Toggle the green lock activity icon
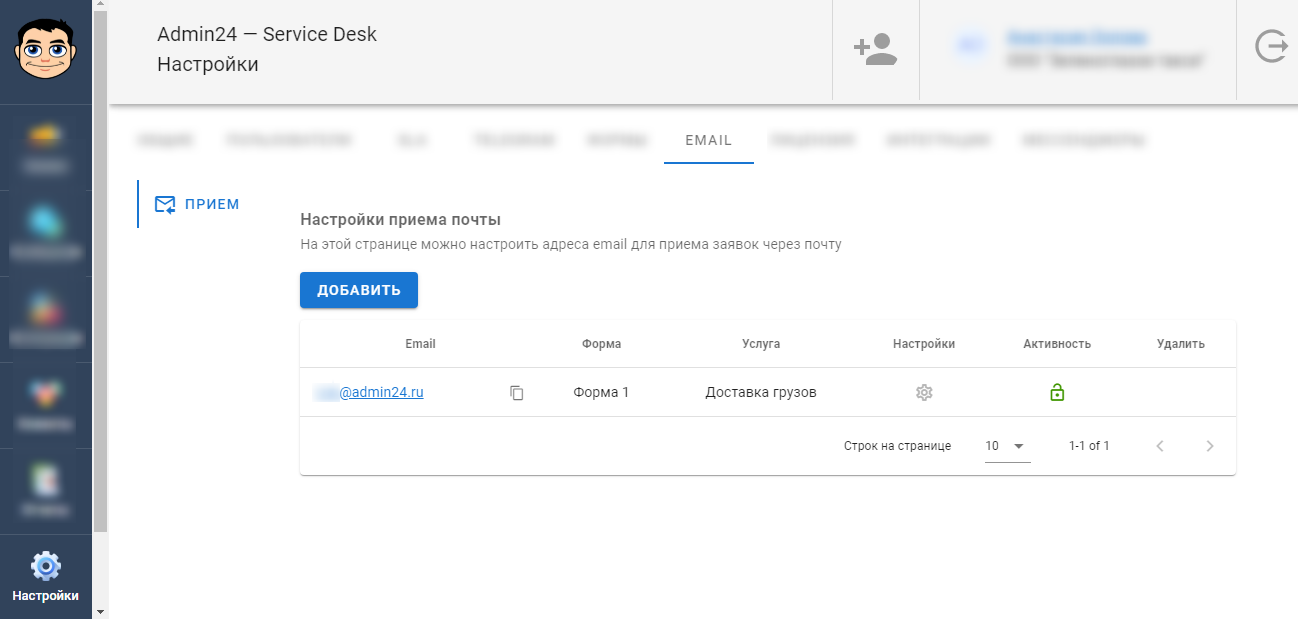This screenshot has width=1298, height=619. (x=1057, y=393)
